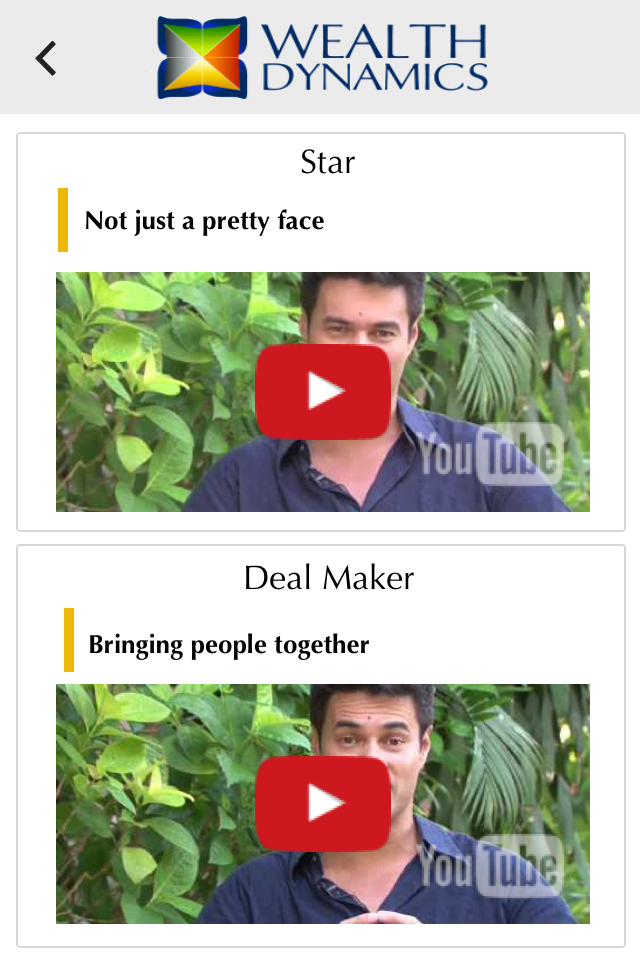Click the 'Bringing people together' tagline

click(x=229, y=645)
